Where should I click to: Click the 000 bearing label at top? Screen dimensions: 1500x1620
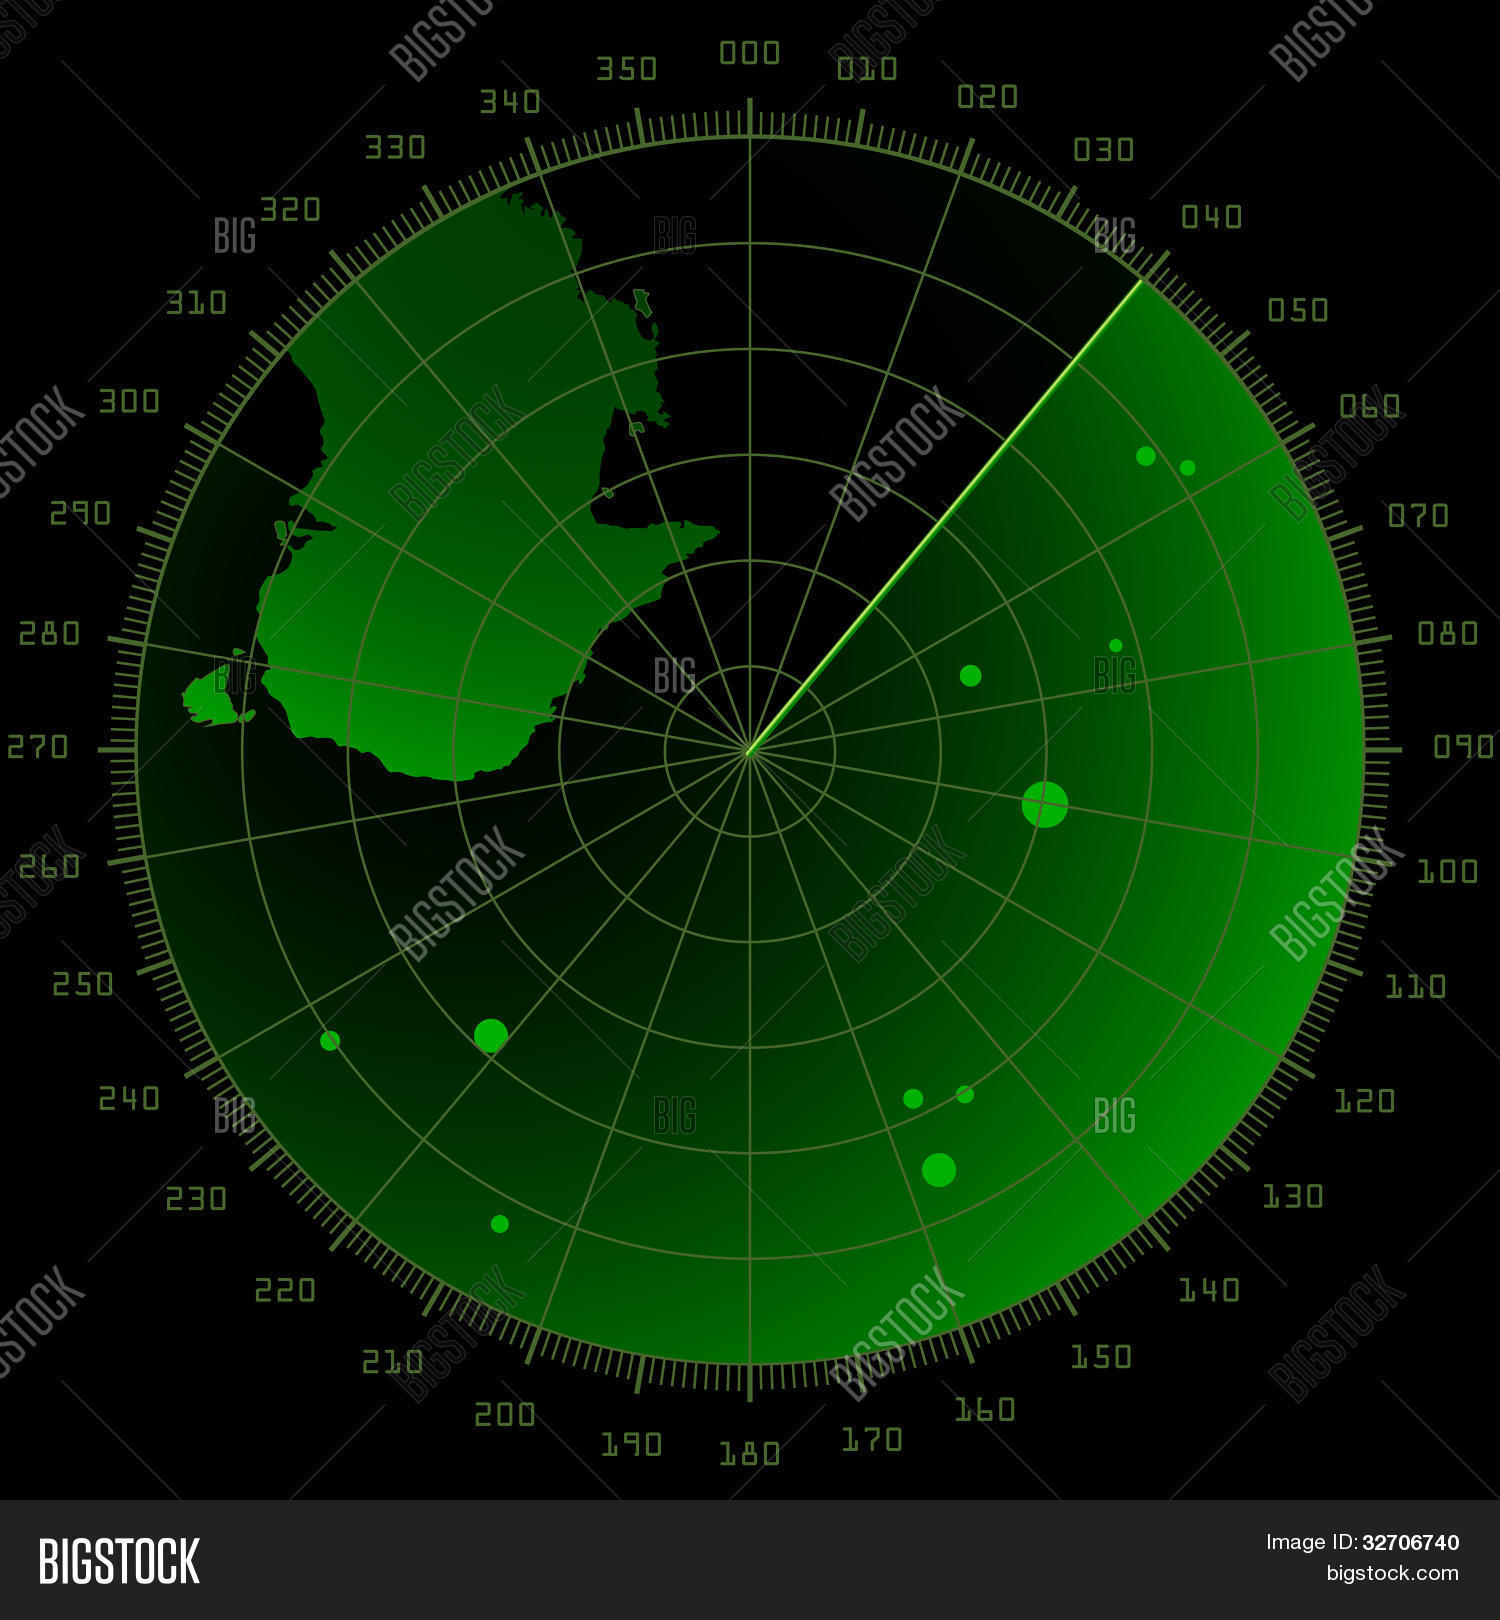(x=749, y=53)
